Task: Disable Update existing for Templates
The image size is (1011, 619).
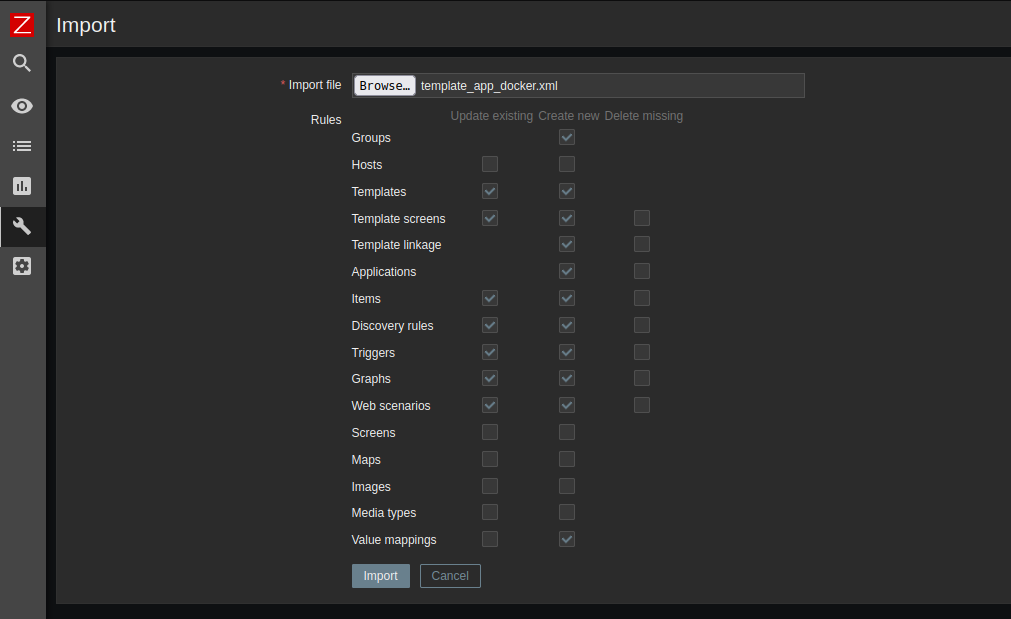Action: [490, 191]
